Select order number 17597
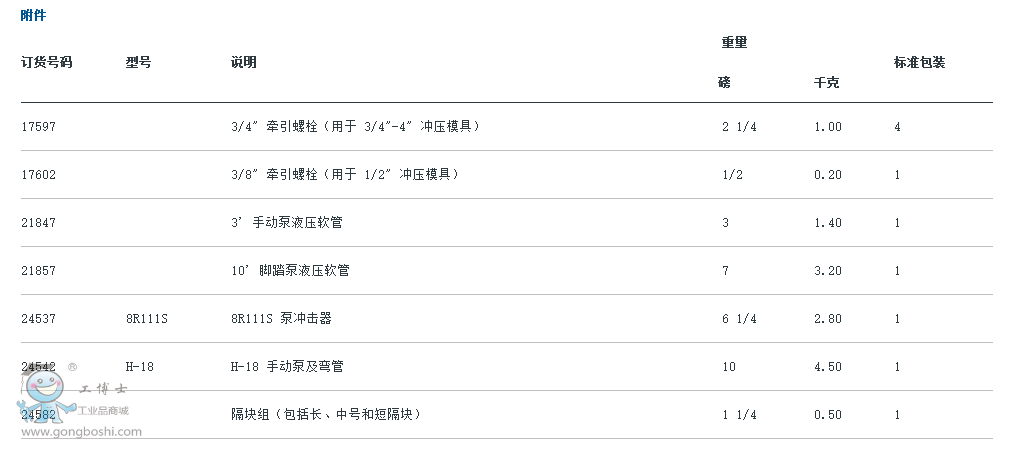The width and height of the screenshot is (1010, 451). (39, 127)
